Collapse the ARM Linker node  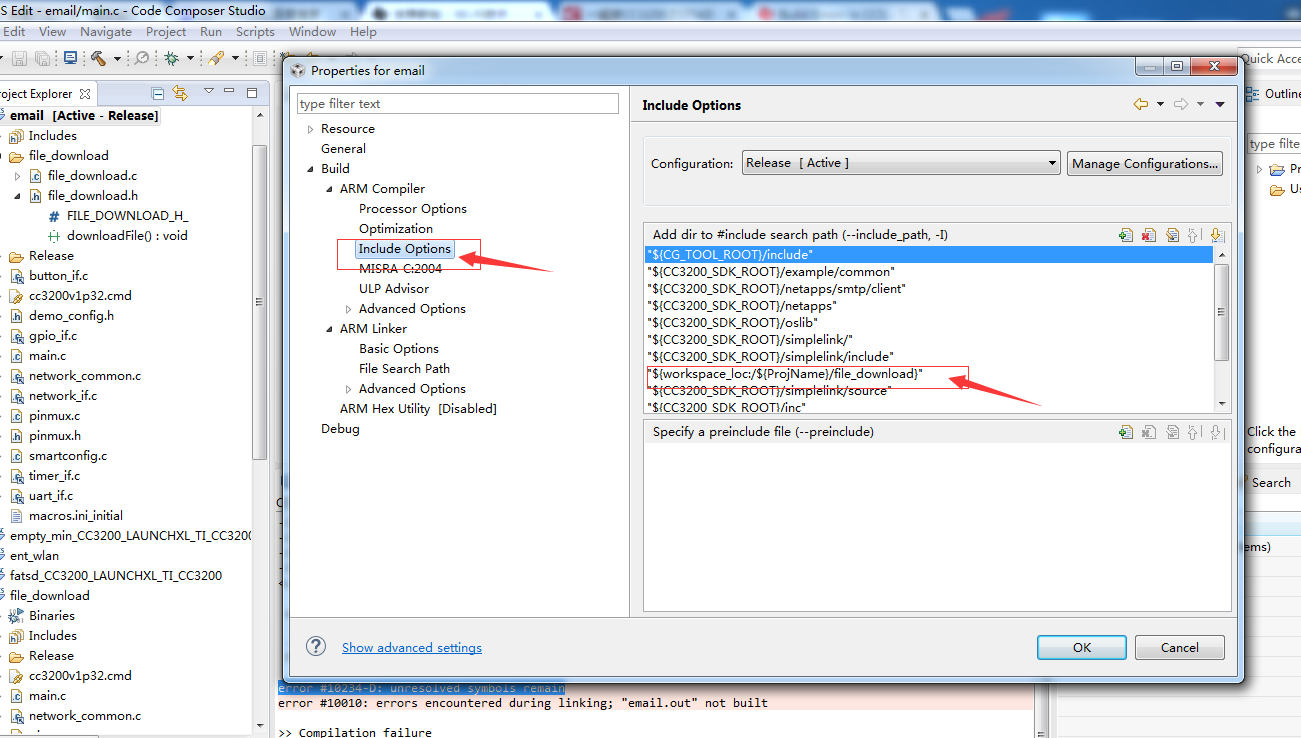[330, 329]
